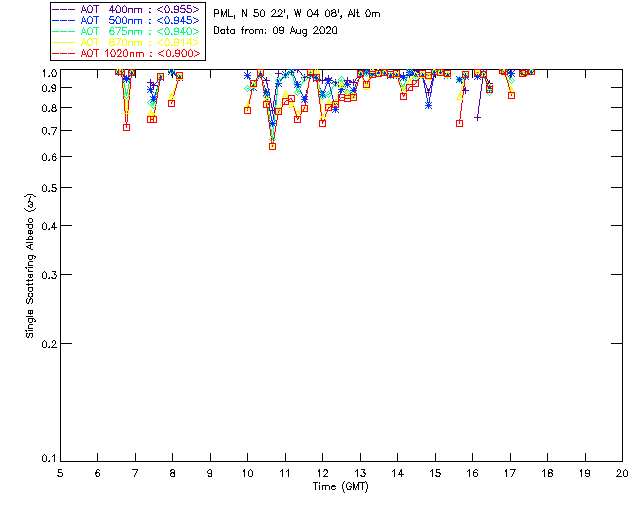Click the y-axis tick label 0.2

(49, 344)
